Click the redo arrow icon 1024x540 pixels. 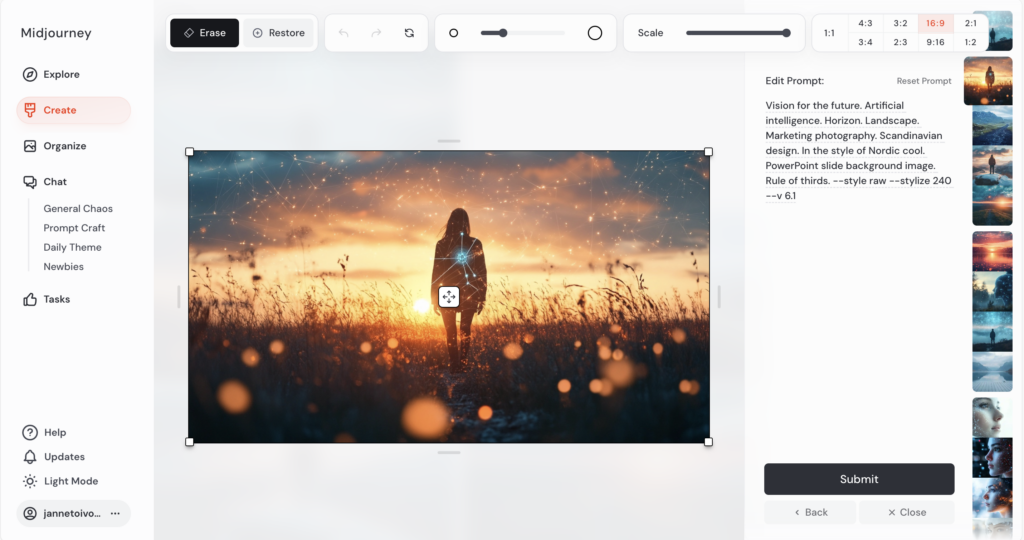[376, 33]
